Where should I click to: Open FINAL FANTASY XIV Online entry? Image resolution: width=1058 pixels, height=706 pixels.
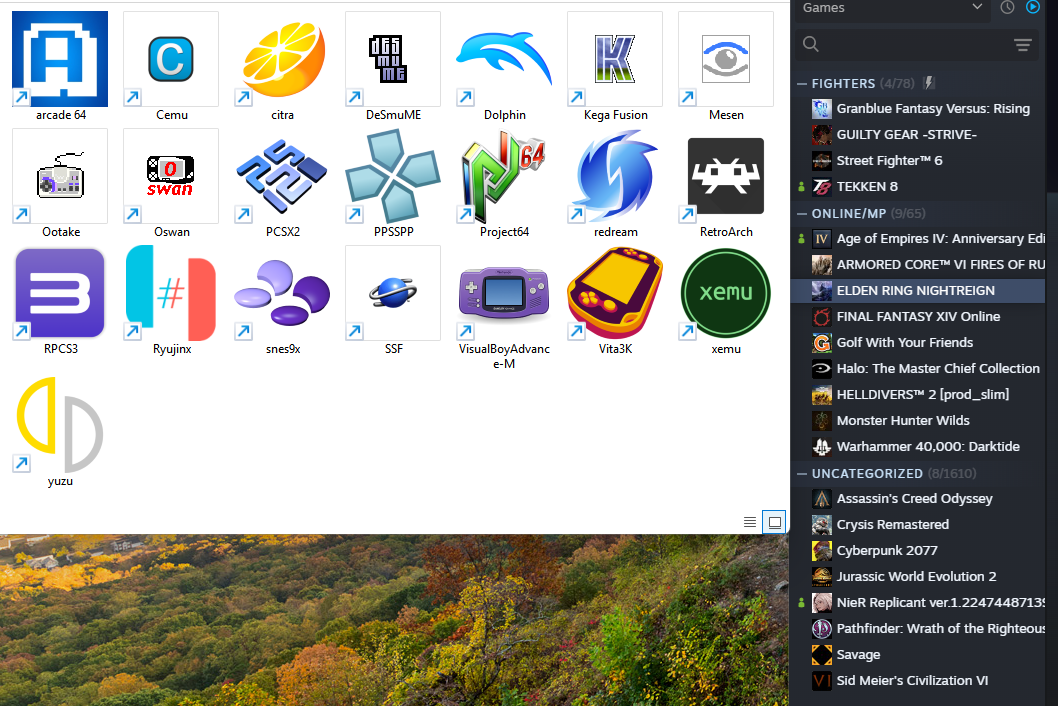click(918, 317)
